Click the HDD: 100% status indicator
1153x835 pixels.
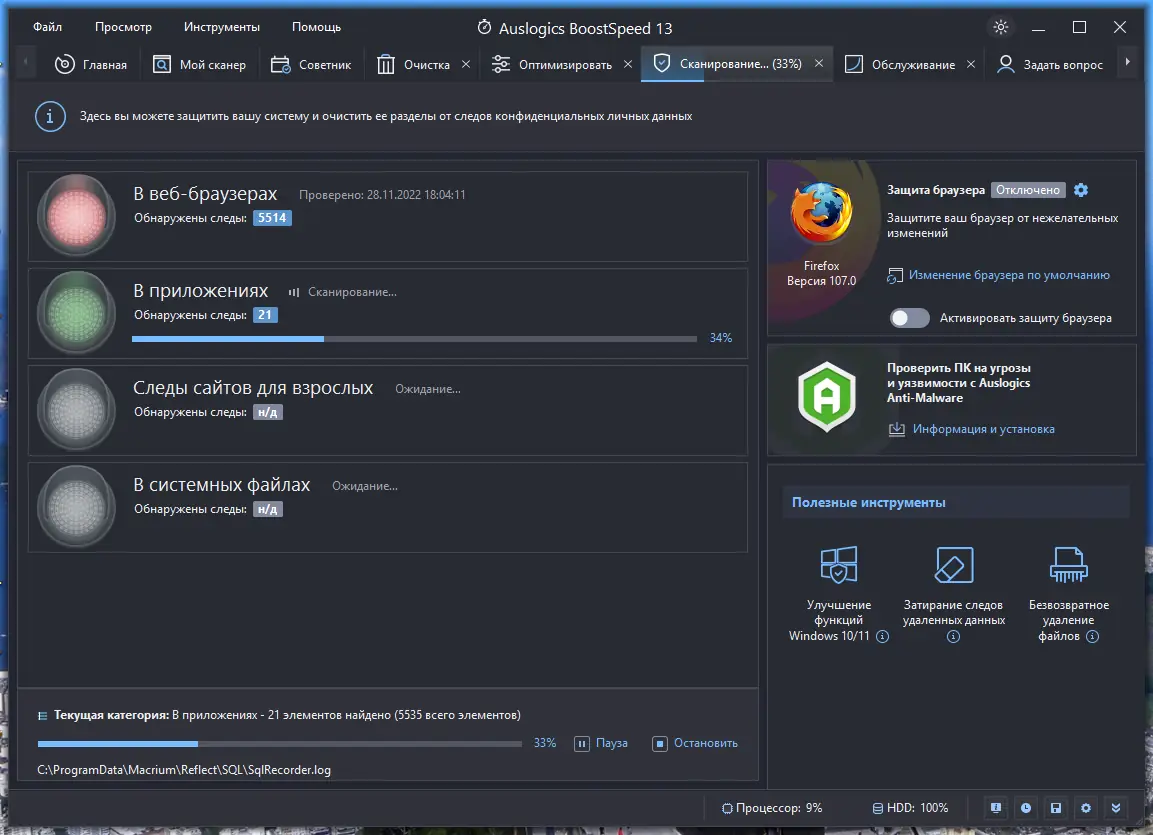tap(910, 808)
